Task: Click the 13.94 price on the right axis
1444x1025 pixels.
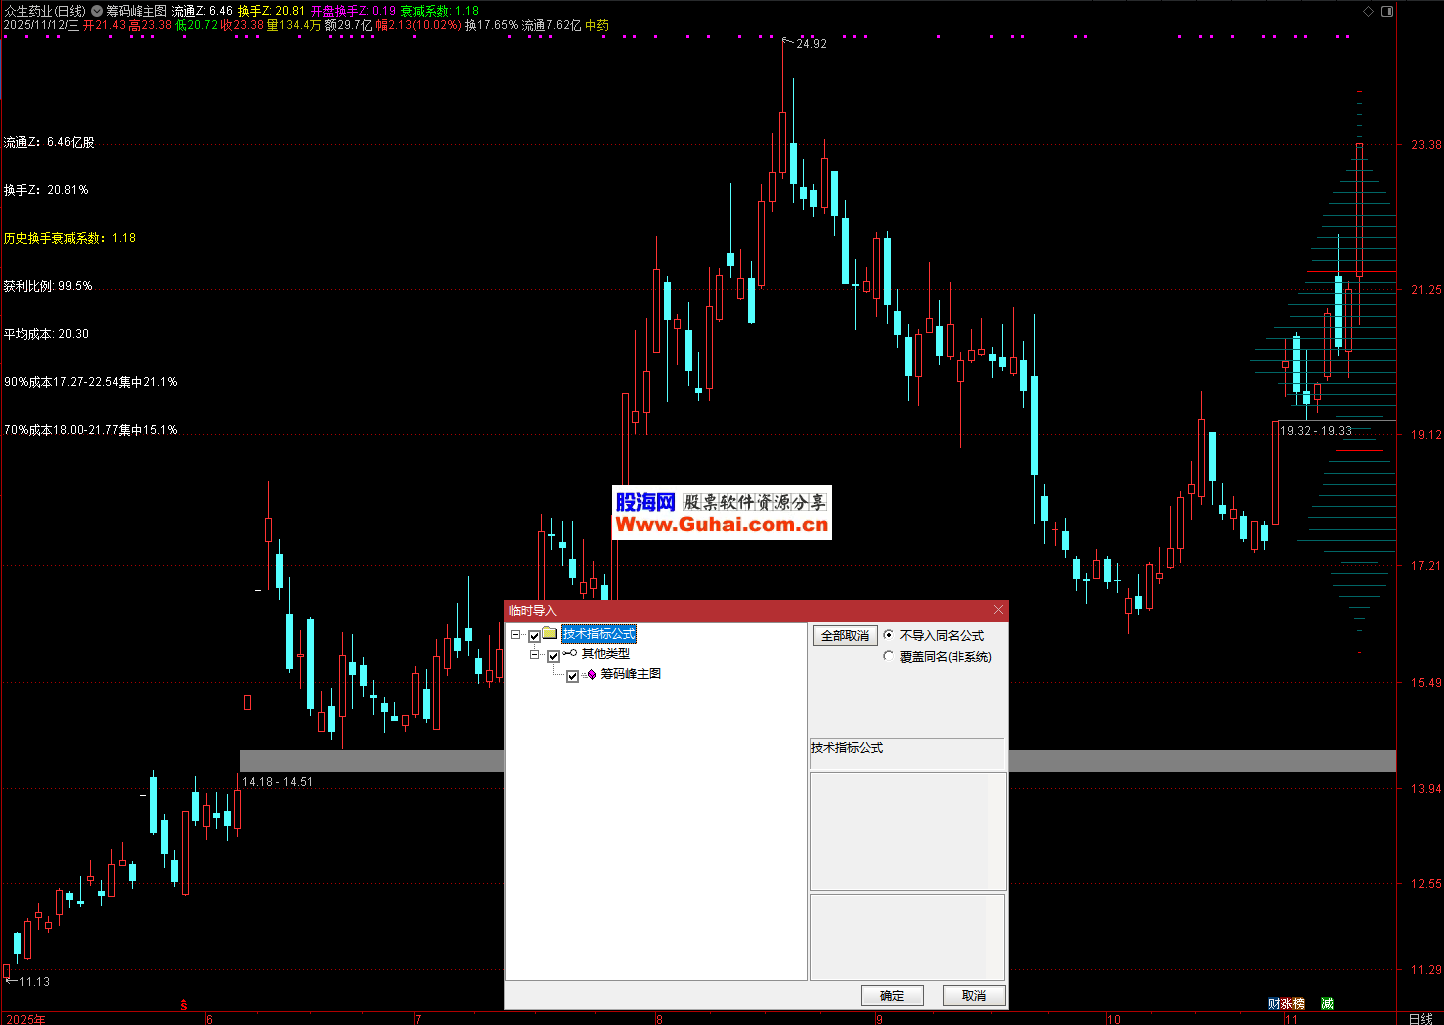Action: [1426, 789]
